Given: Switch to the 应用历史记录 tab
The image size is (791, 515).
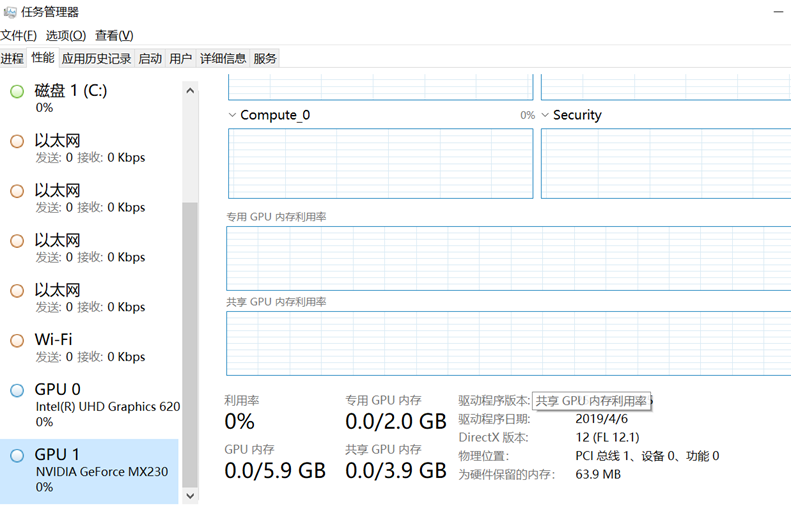Looking at the screenshot, I should point(96,59).
